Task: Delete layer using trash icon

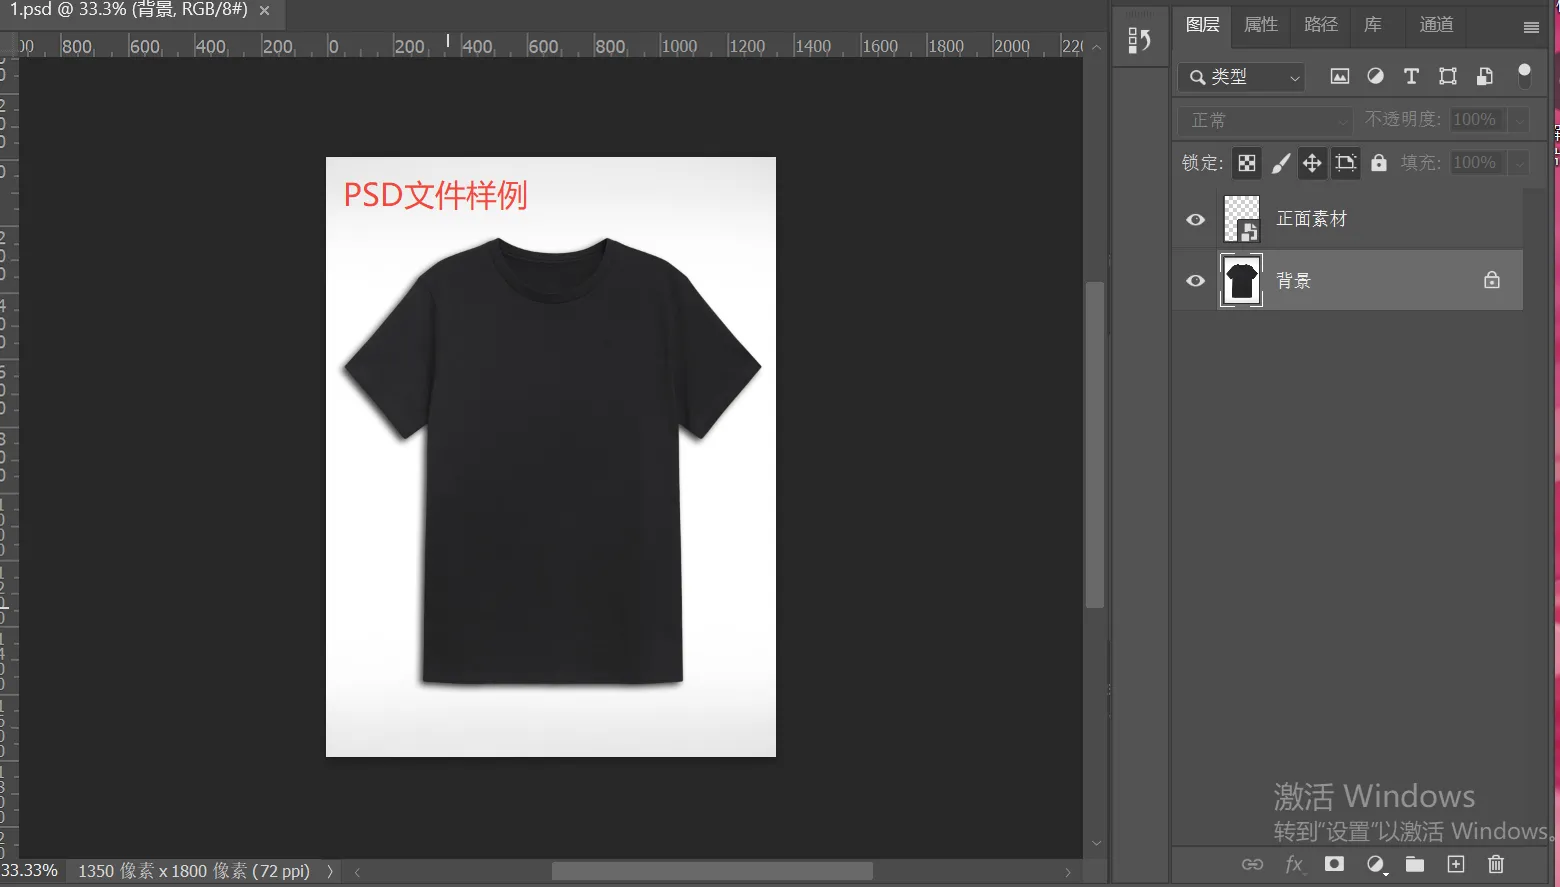Action: coord(1495,864)
